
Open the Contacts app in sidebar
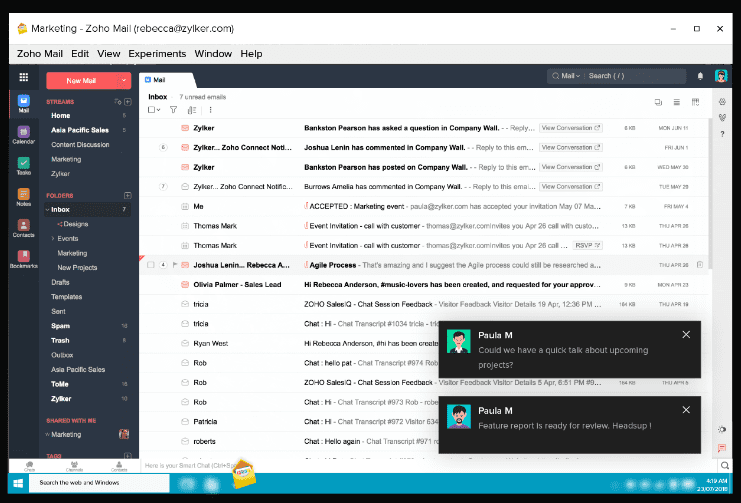point(24,228)
